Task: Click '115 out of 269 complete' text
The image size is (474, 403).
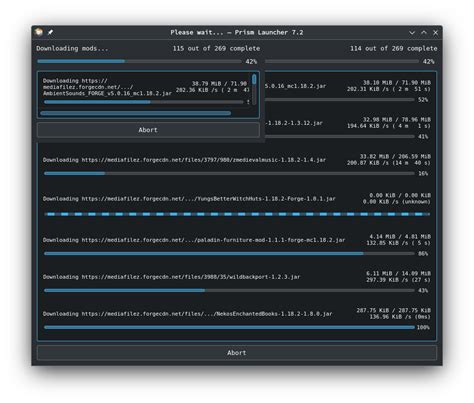Action: coord(216,48)
